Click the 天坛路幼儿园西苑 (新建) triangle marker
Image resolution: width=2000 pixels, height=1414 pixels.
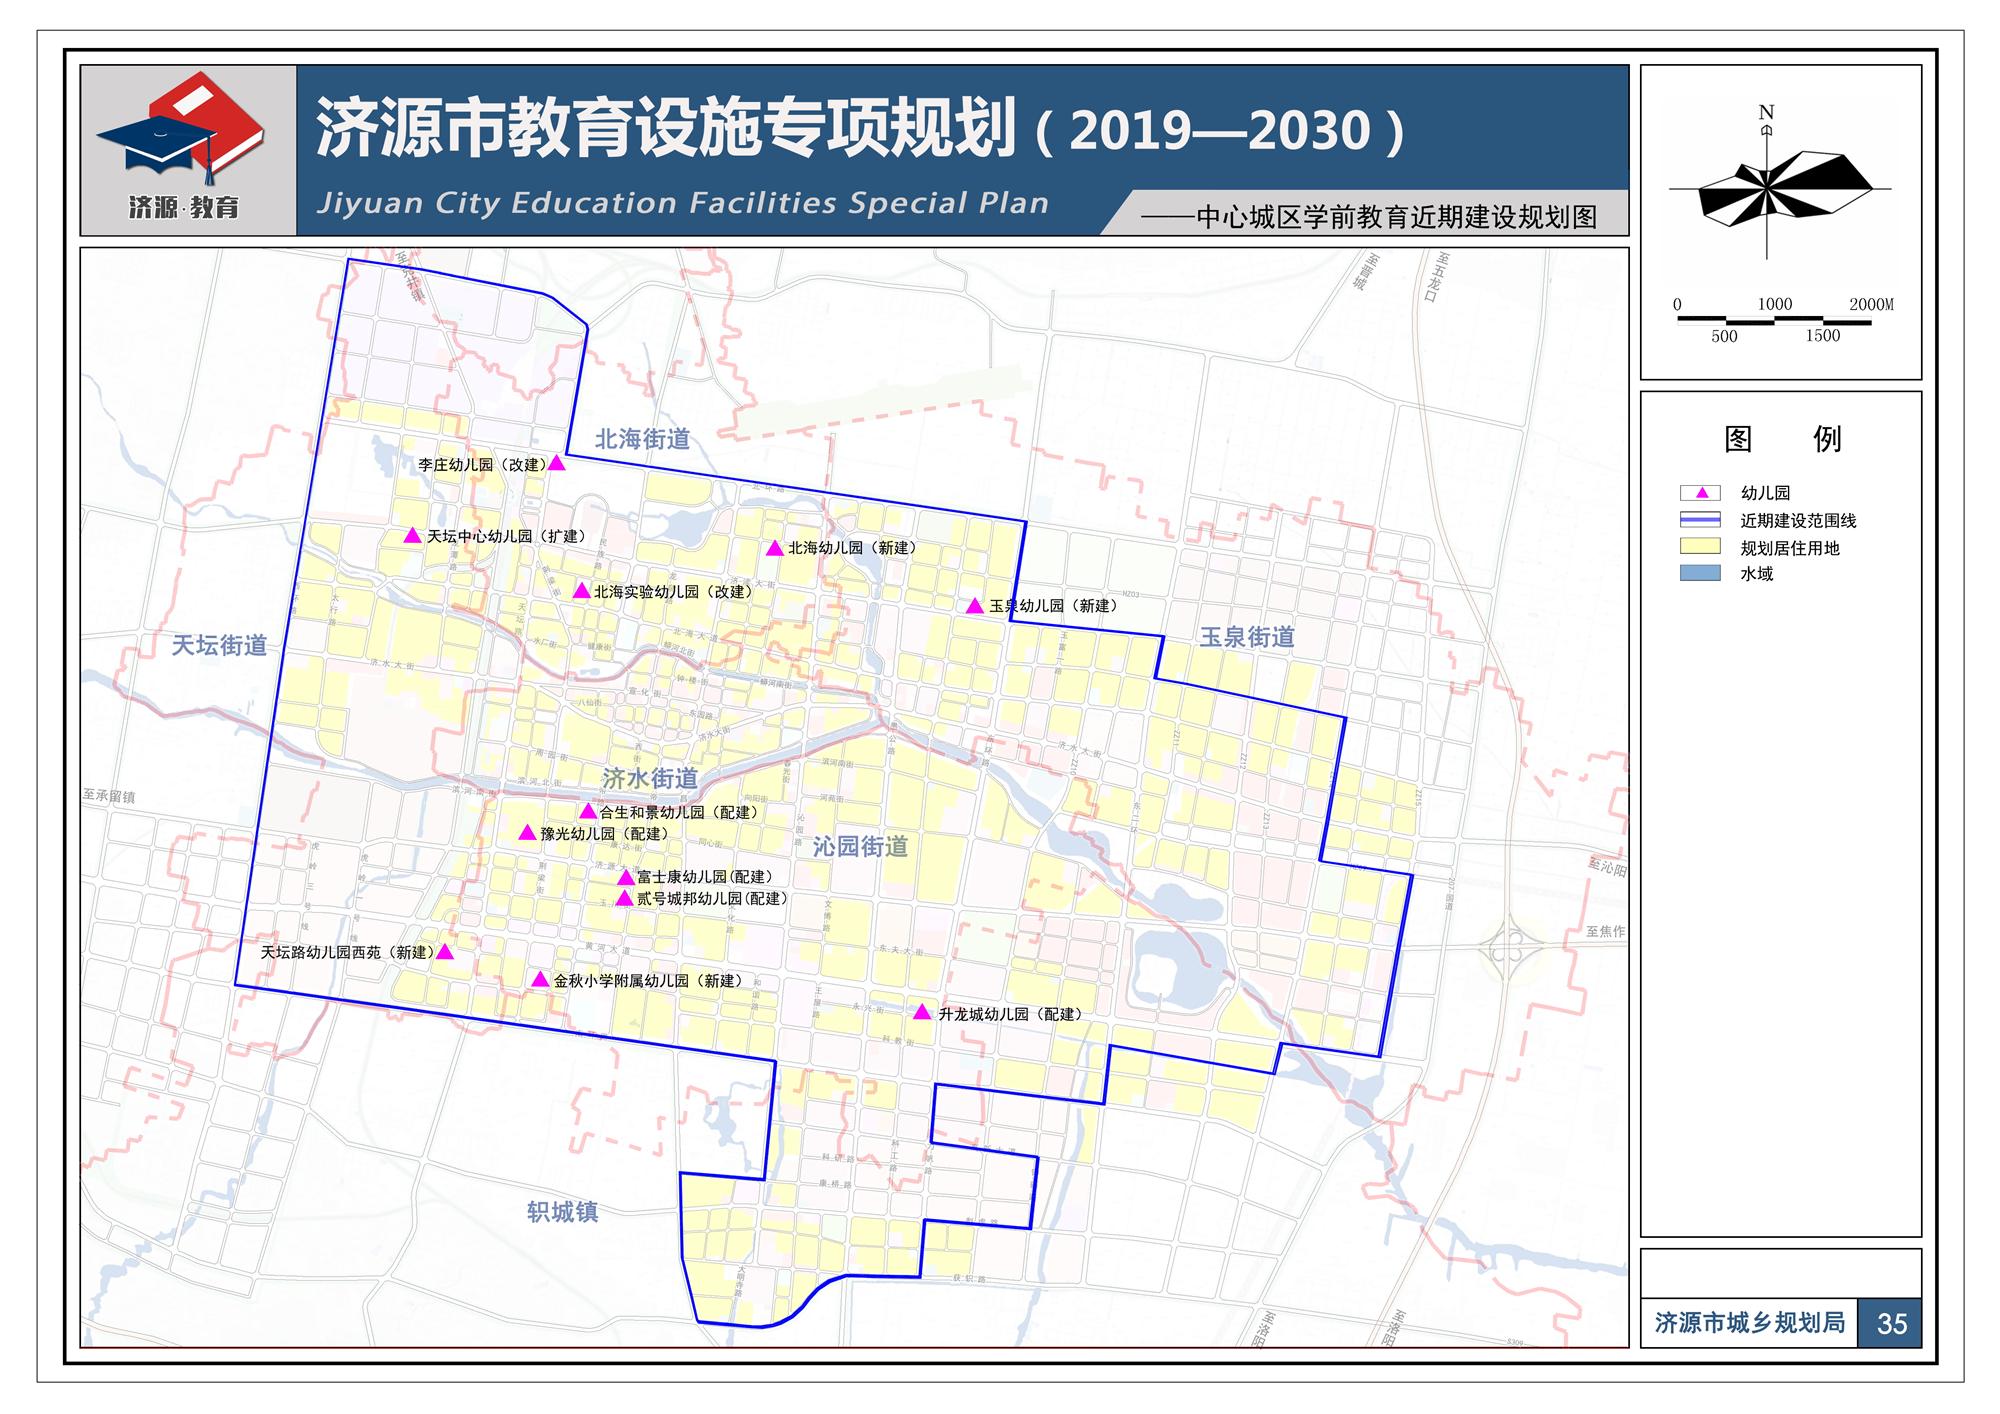[445, 952]
